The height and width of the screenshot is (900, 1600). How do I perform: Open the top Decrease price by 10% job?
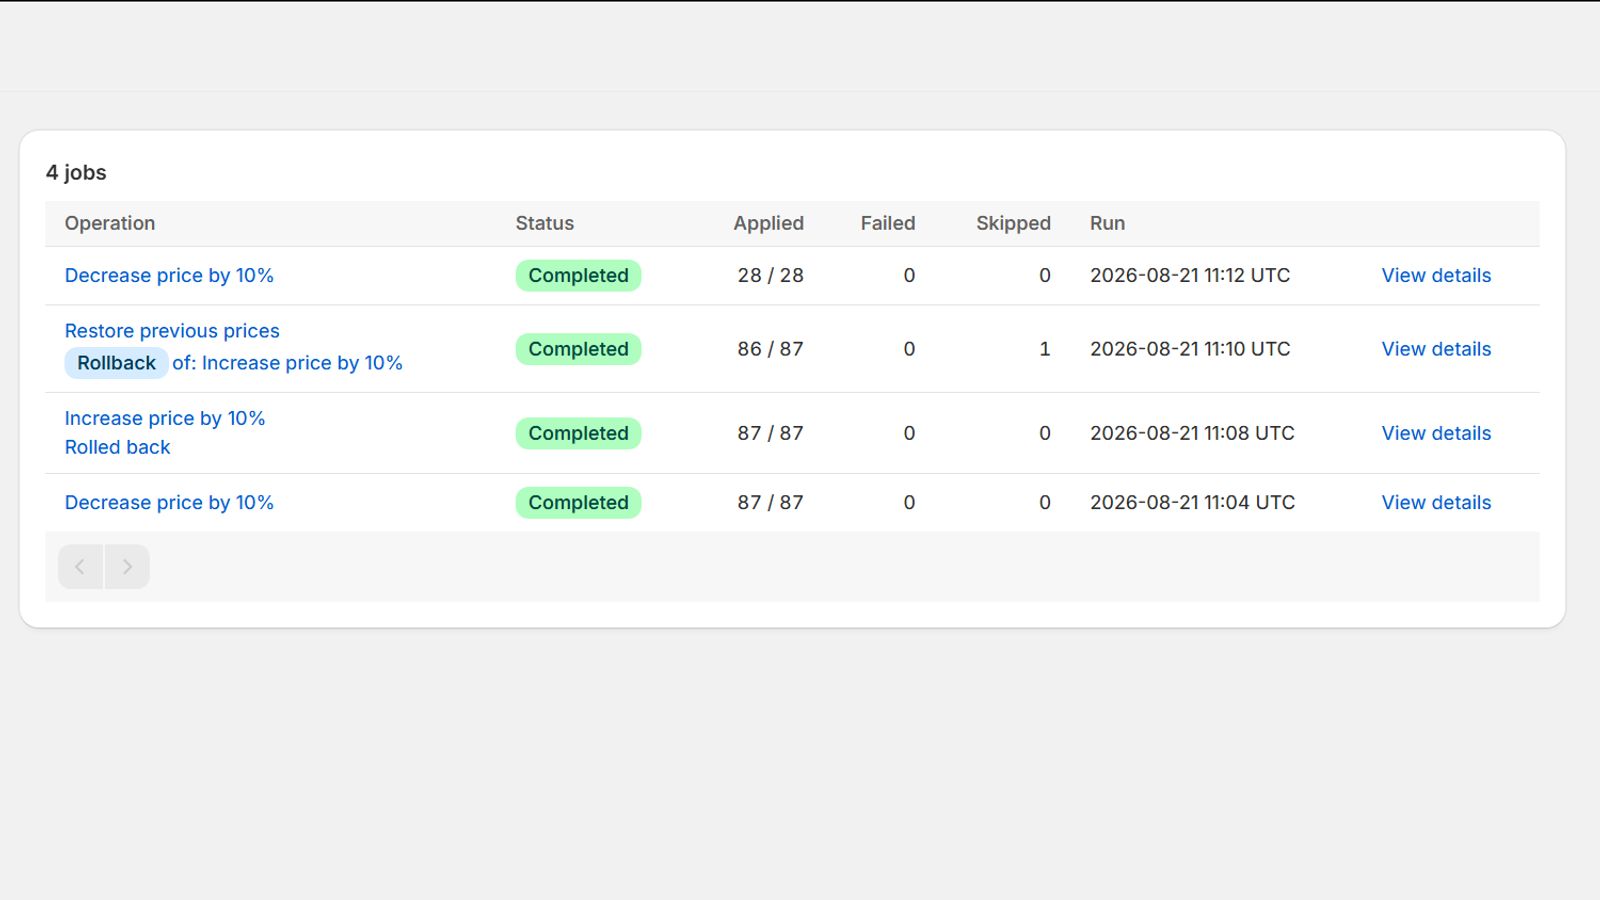click(169, 275)
